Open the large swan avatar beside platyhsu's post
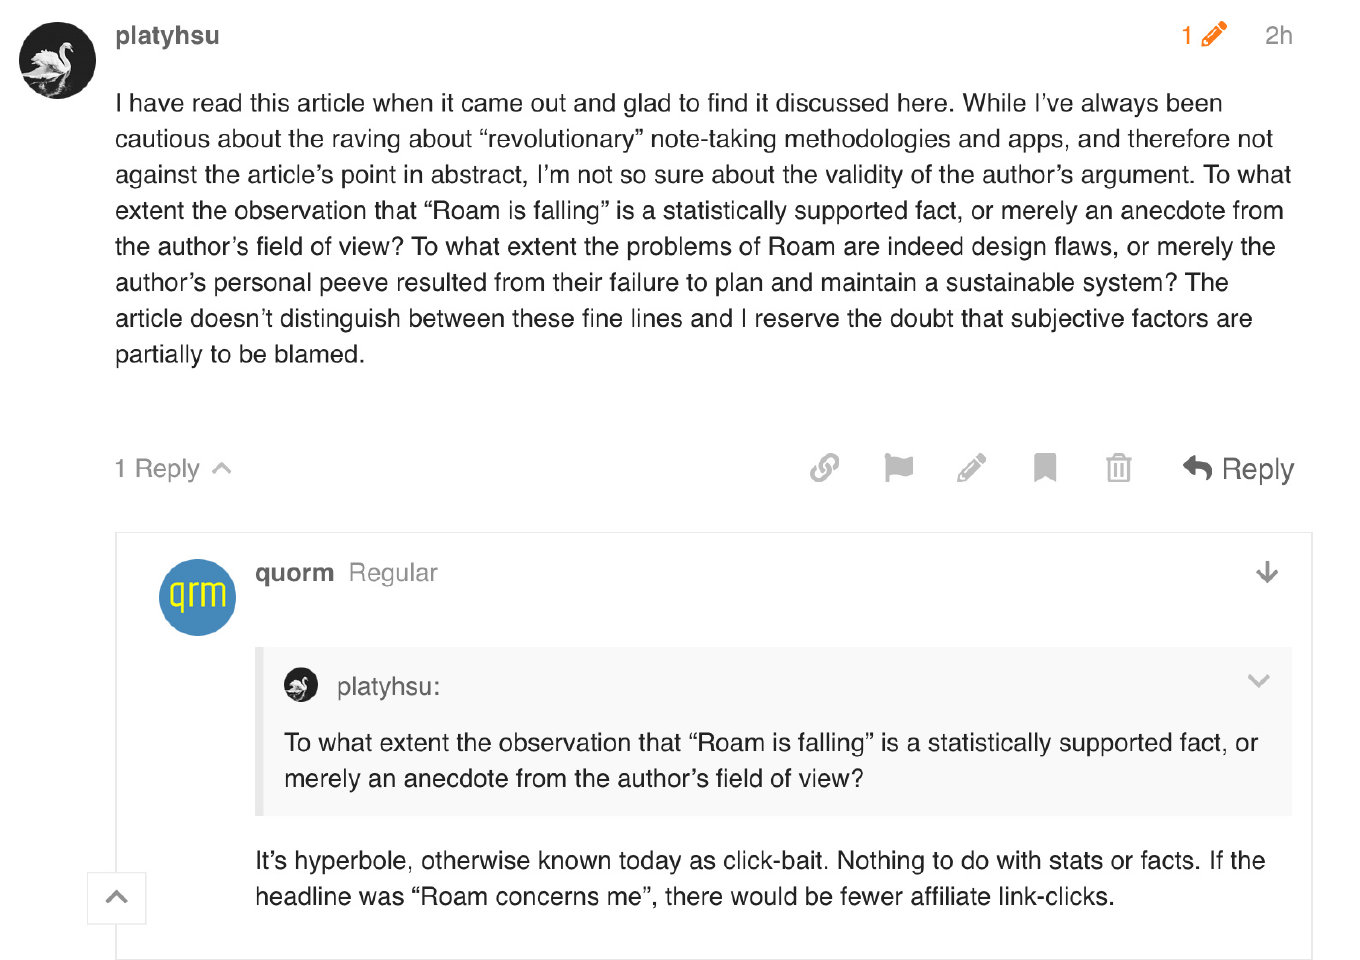Viewport: 1360px width, 960px height. pos(58,61)
